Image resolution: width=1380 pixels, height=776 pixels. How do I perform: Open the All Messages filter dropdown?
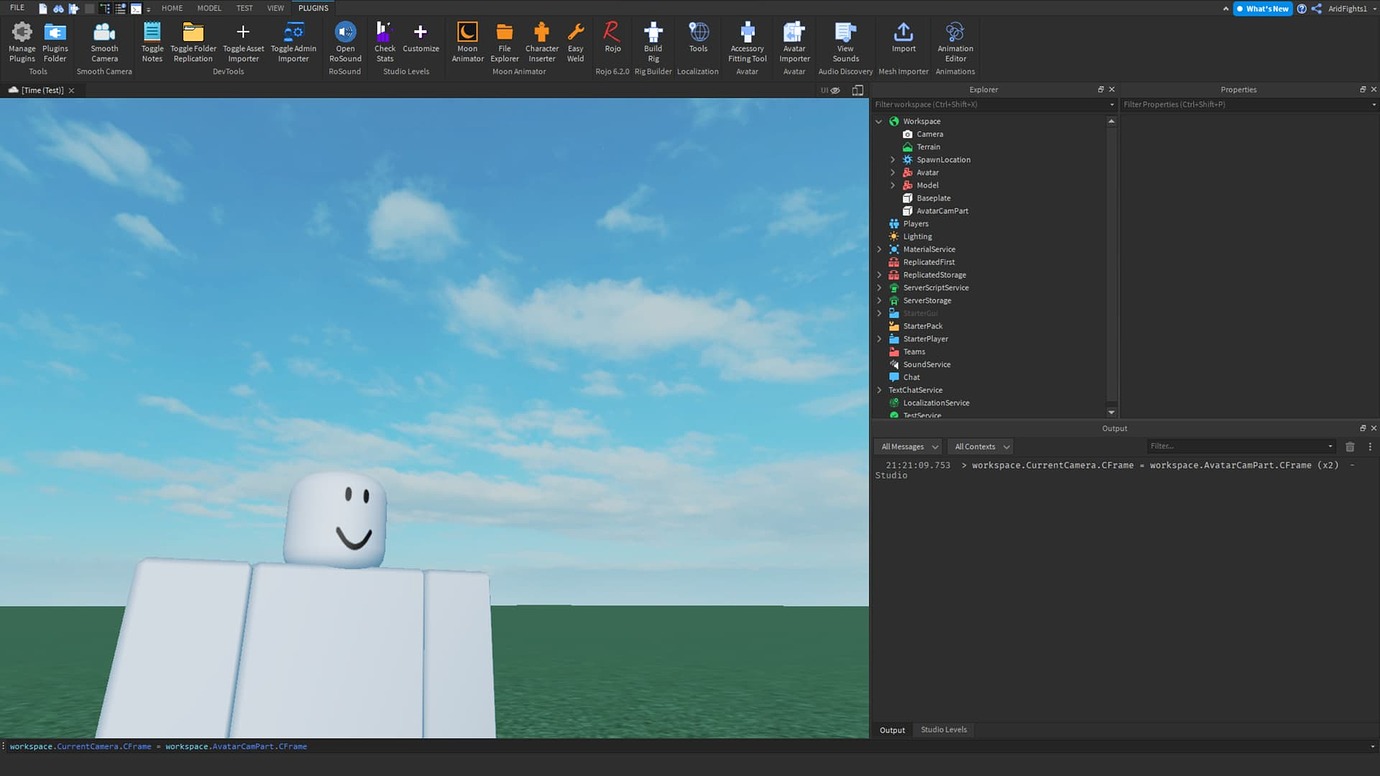(906, 446)
